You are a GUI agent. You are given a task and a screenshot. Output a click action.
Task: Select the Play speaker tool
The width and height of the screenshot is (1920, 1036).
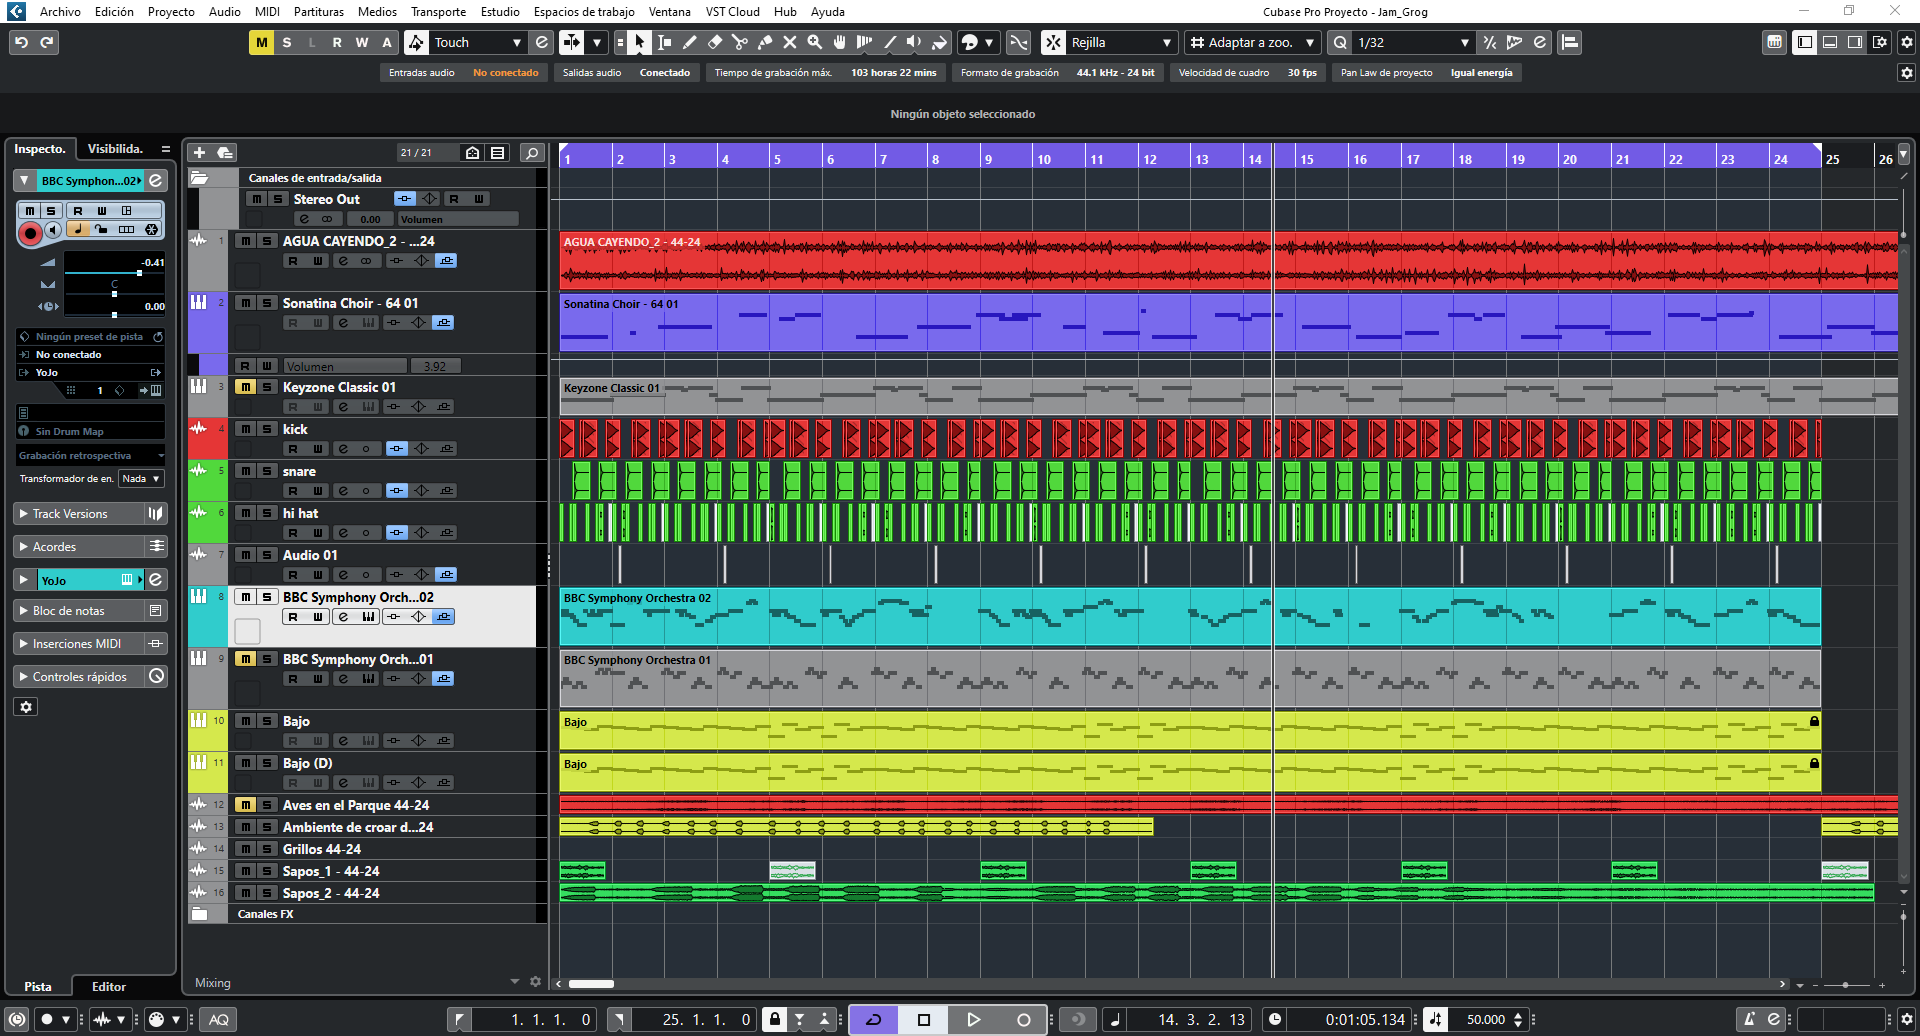click(914, 42)
